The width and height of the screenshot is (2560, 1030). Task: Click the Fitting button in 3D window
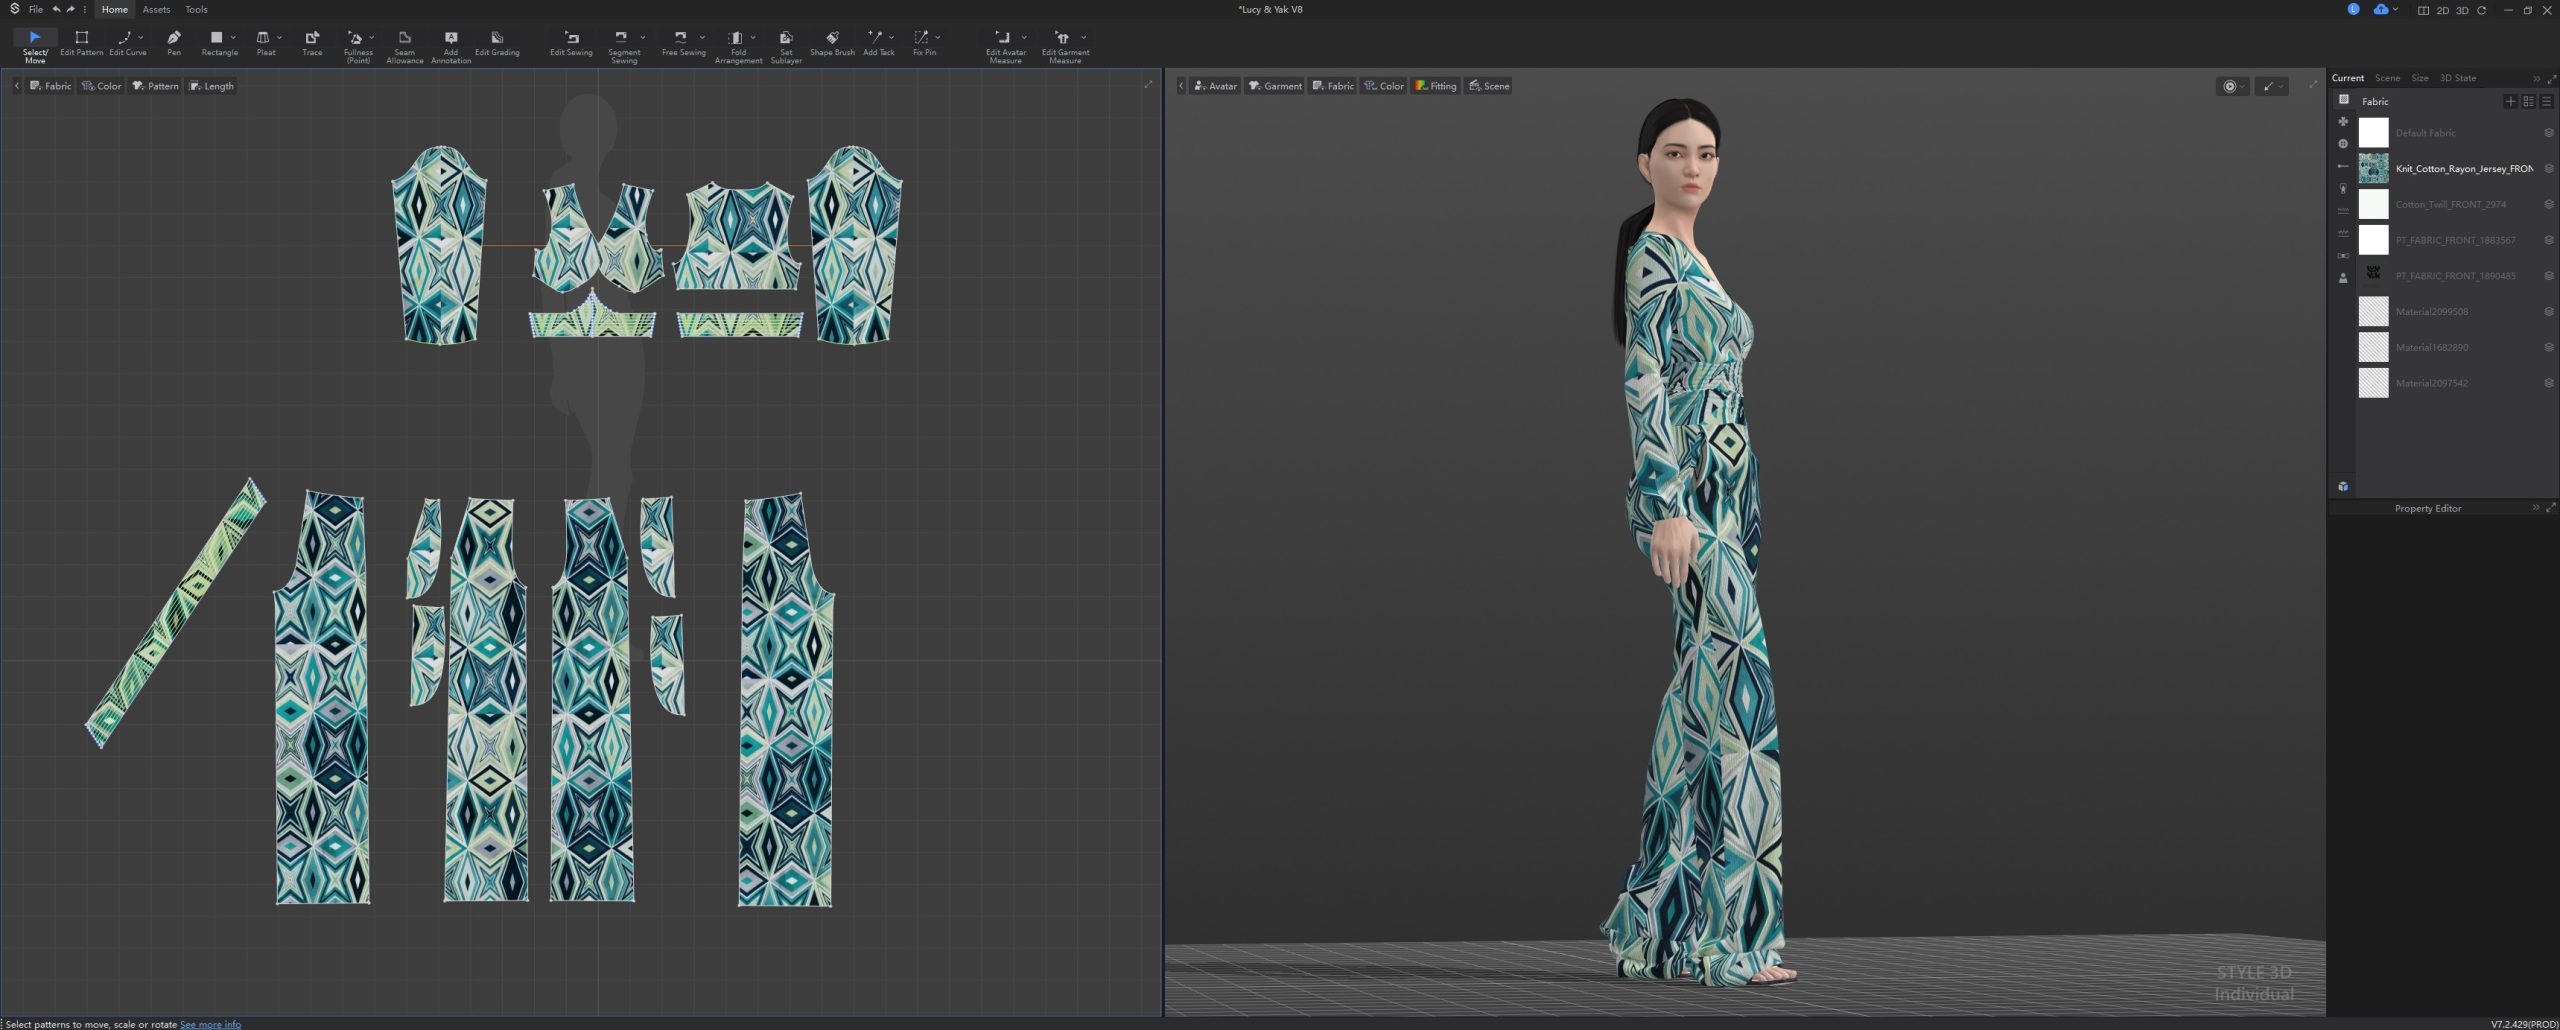pyautogui.click(x=1435, y=86)
